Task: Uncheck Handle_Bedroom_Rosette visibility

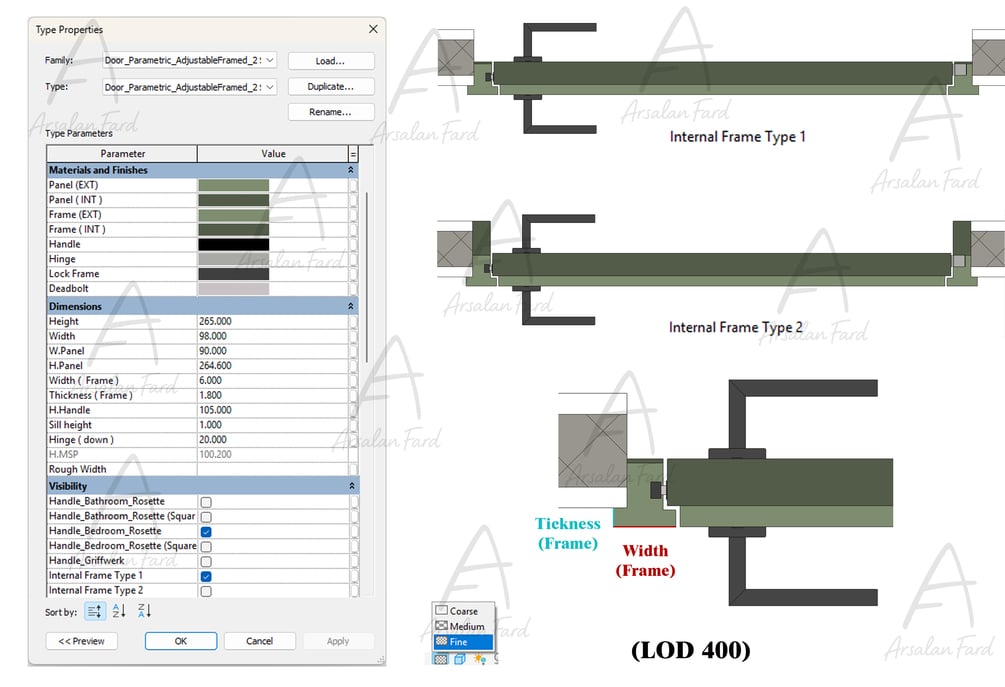Action: click(x=206, y=531)
